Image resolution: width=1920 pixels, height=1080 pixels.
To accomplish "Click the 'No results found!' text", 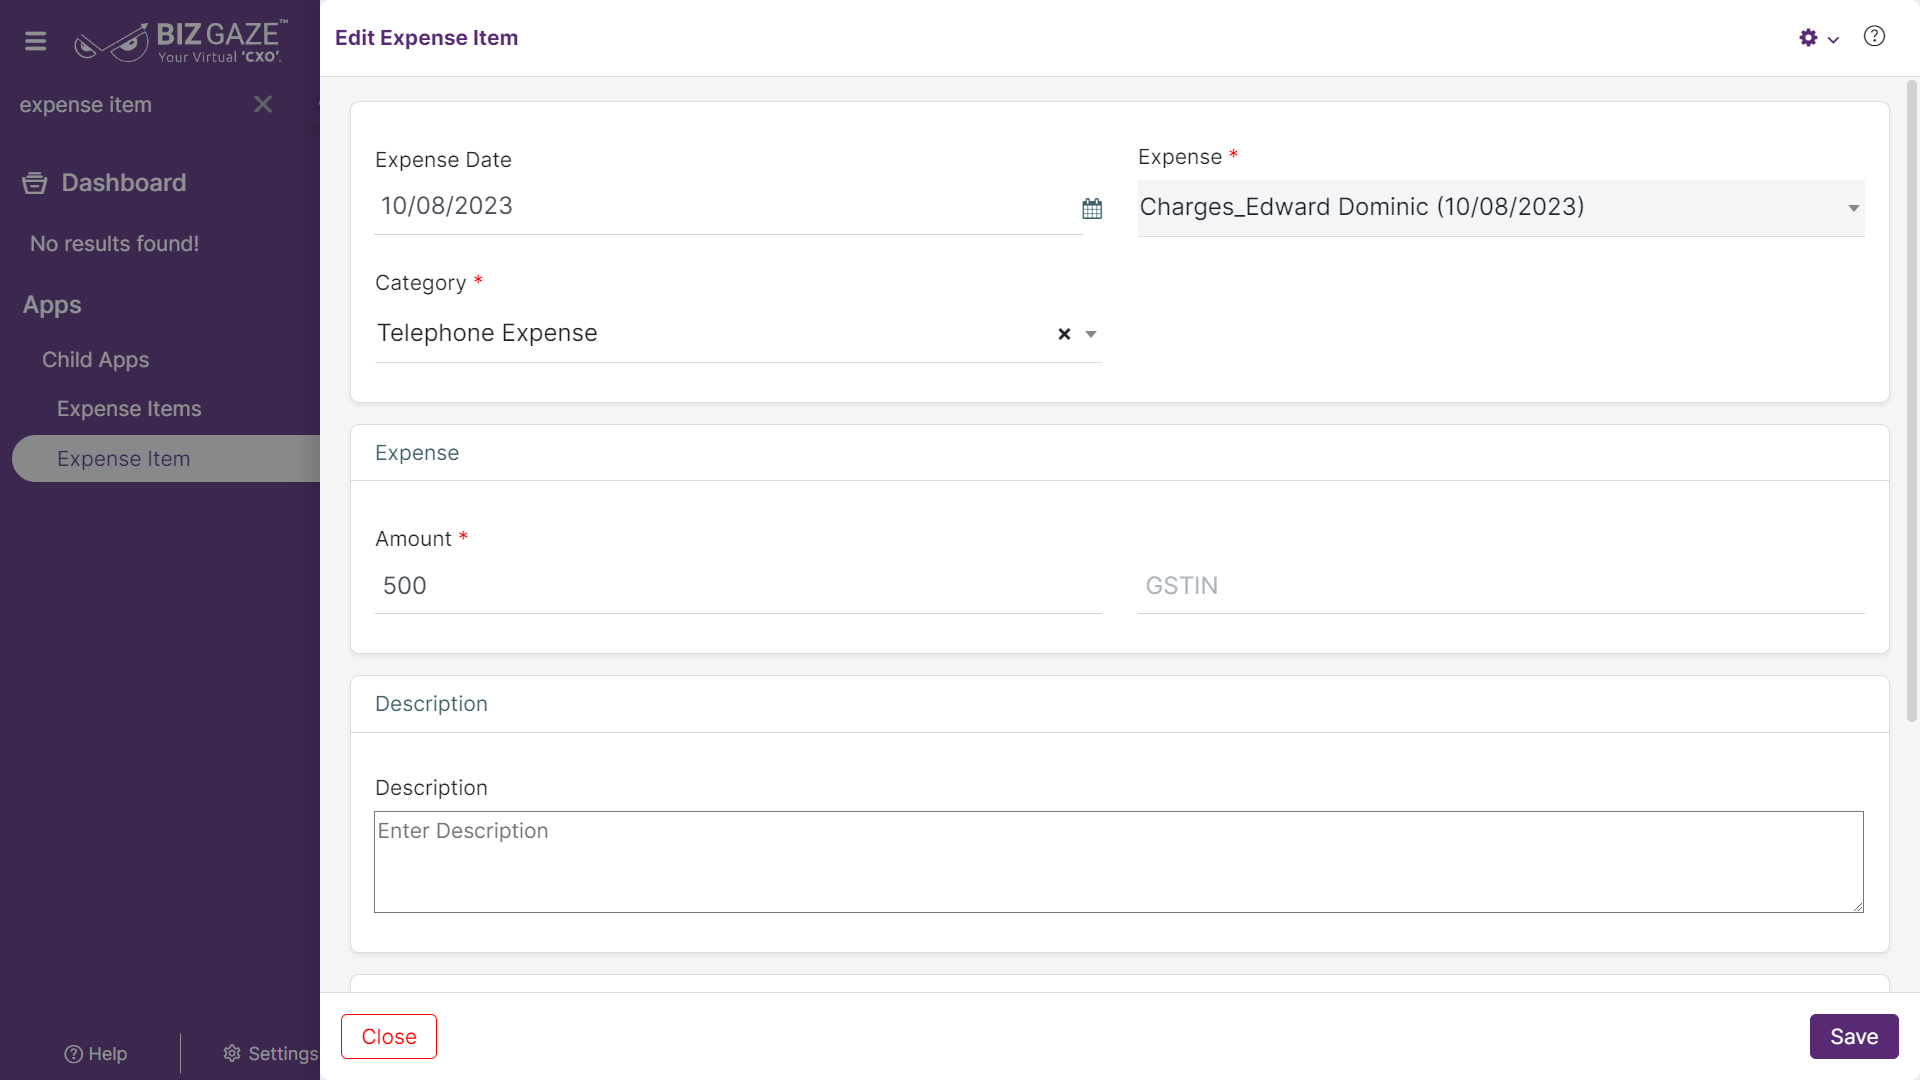I will (114, 244).
